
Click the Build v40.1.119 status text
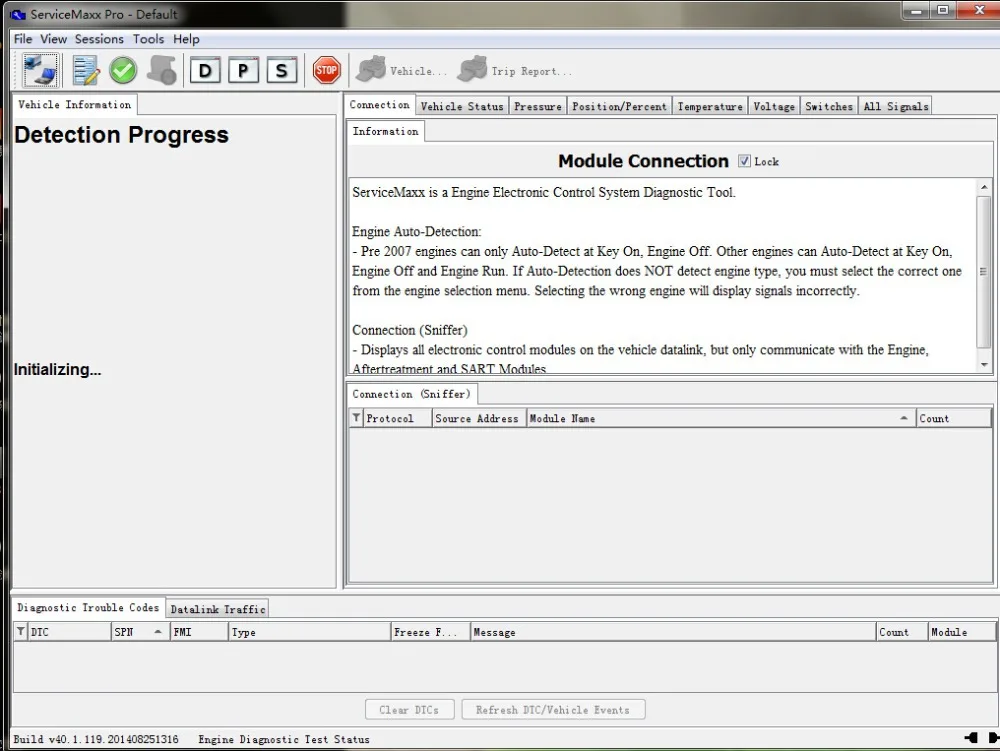[96, 739]
